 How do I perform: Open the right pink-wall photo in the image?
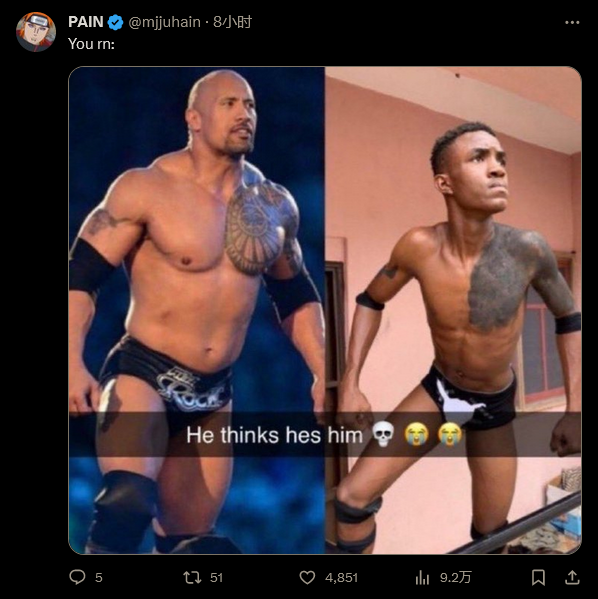pos(453,310)
